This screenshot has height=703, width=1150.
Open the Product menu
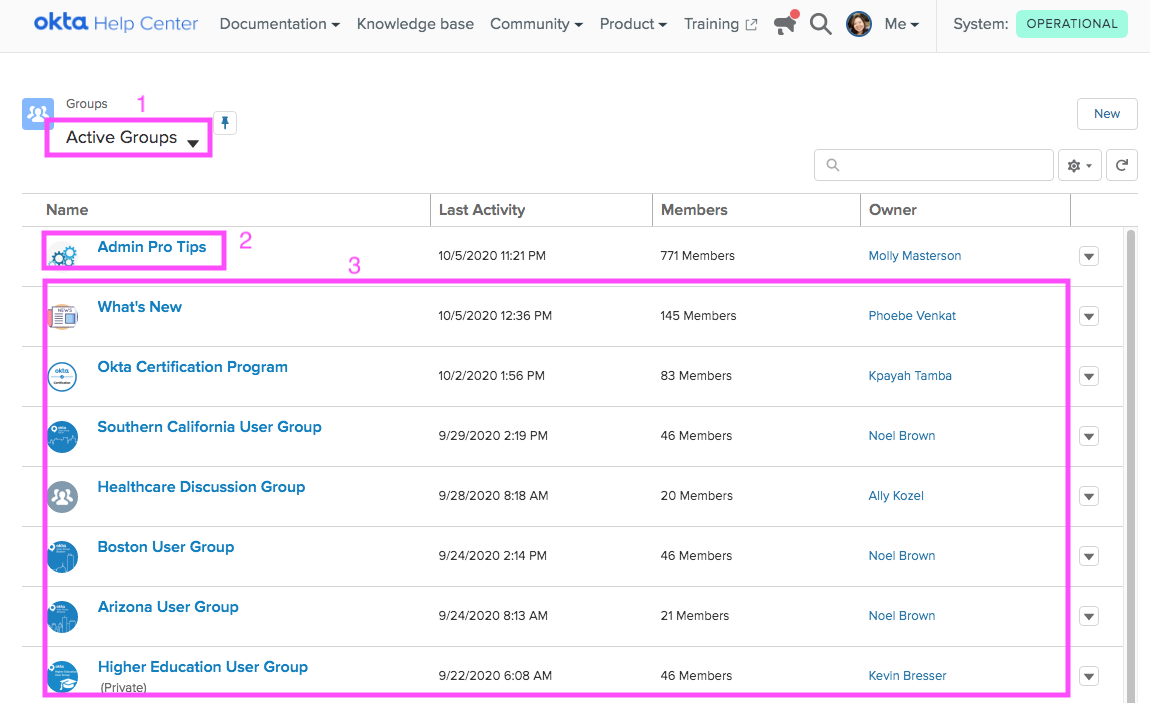(633, 24)
